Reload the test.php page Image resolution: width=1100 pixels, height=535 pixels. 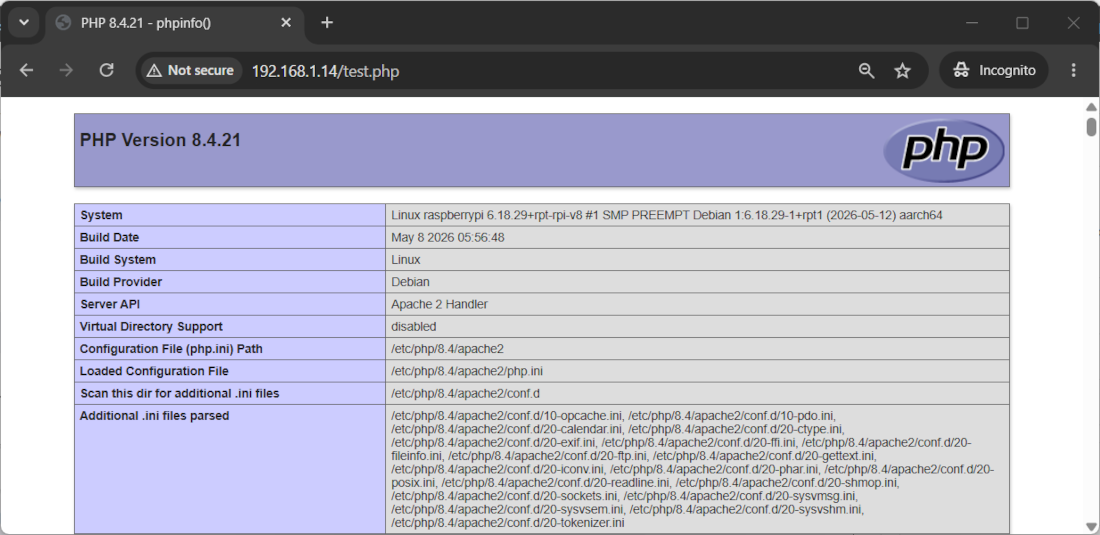point(107,70)
